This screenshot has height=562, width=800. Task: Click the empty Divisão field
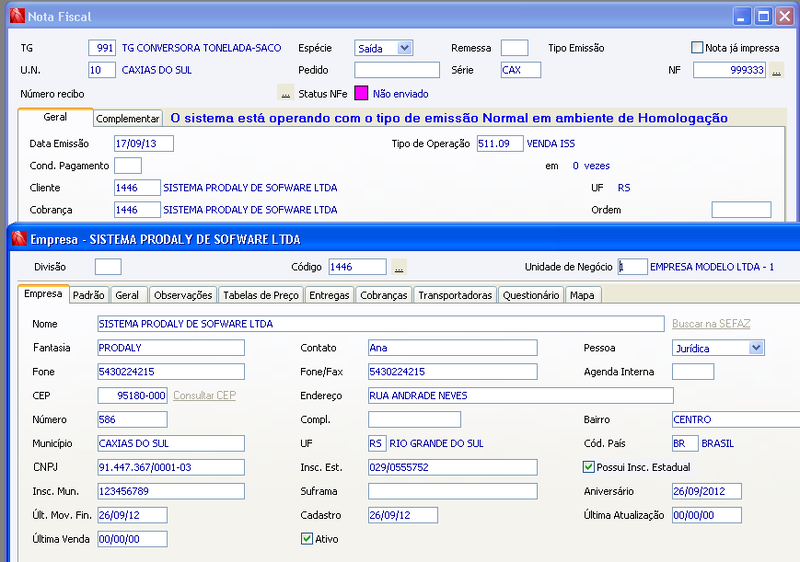tap(108, 267)
